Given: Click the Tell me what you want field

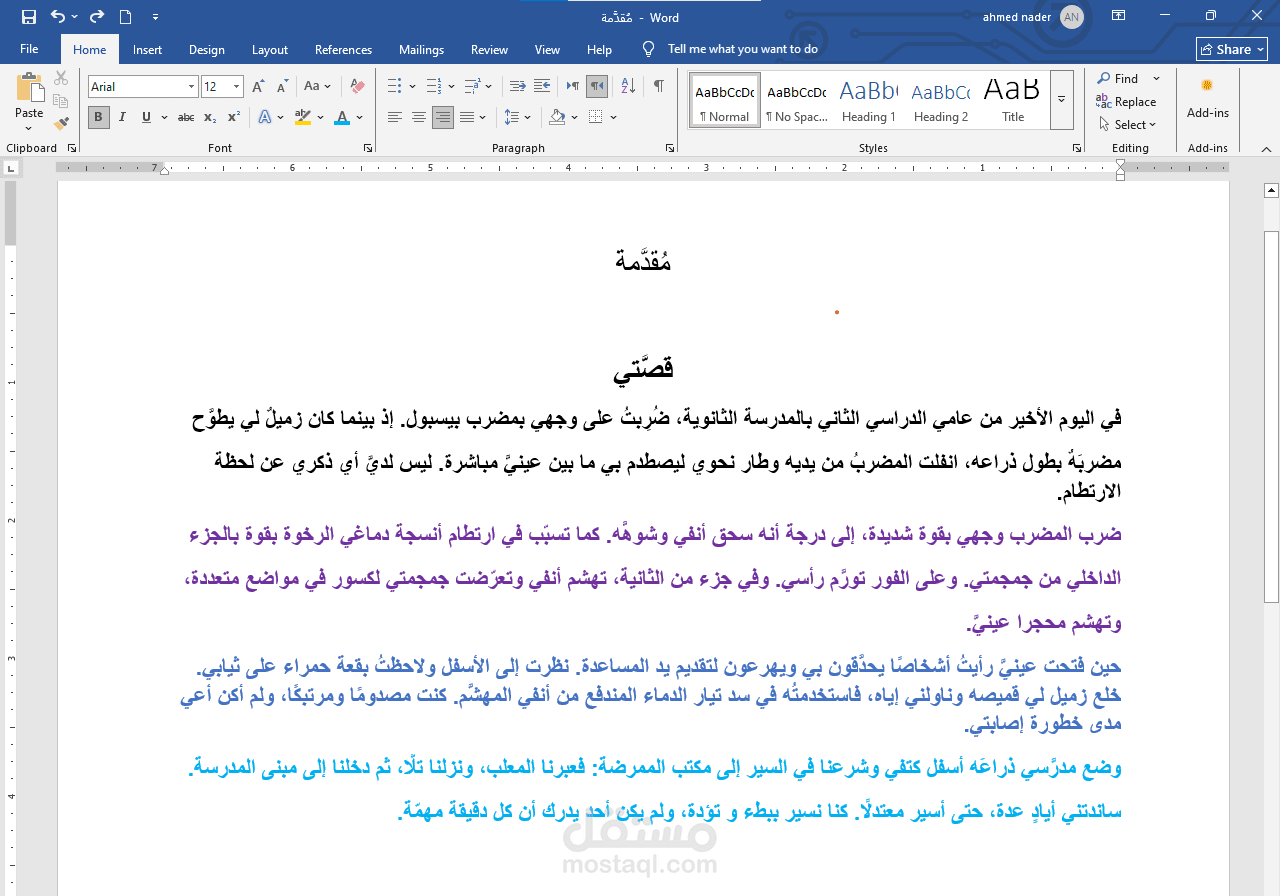Looking at the screenshot, I should pos(743,49).
